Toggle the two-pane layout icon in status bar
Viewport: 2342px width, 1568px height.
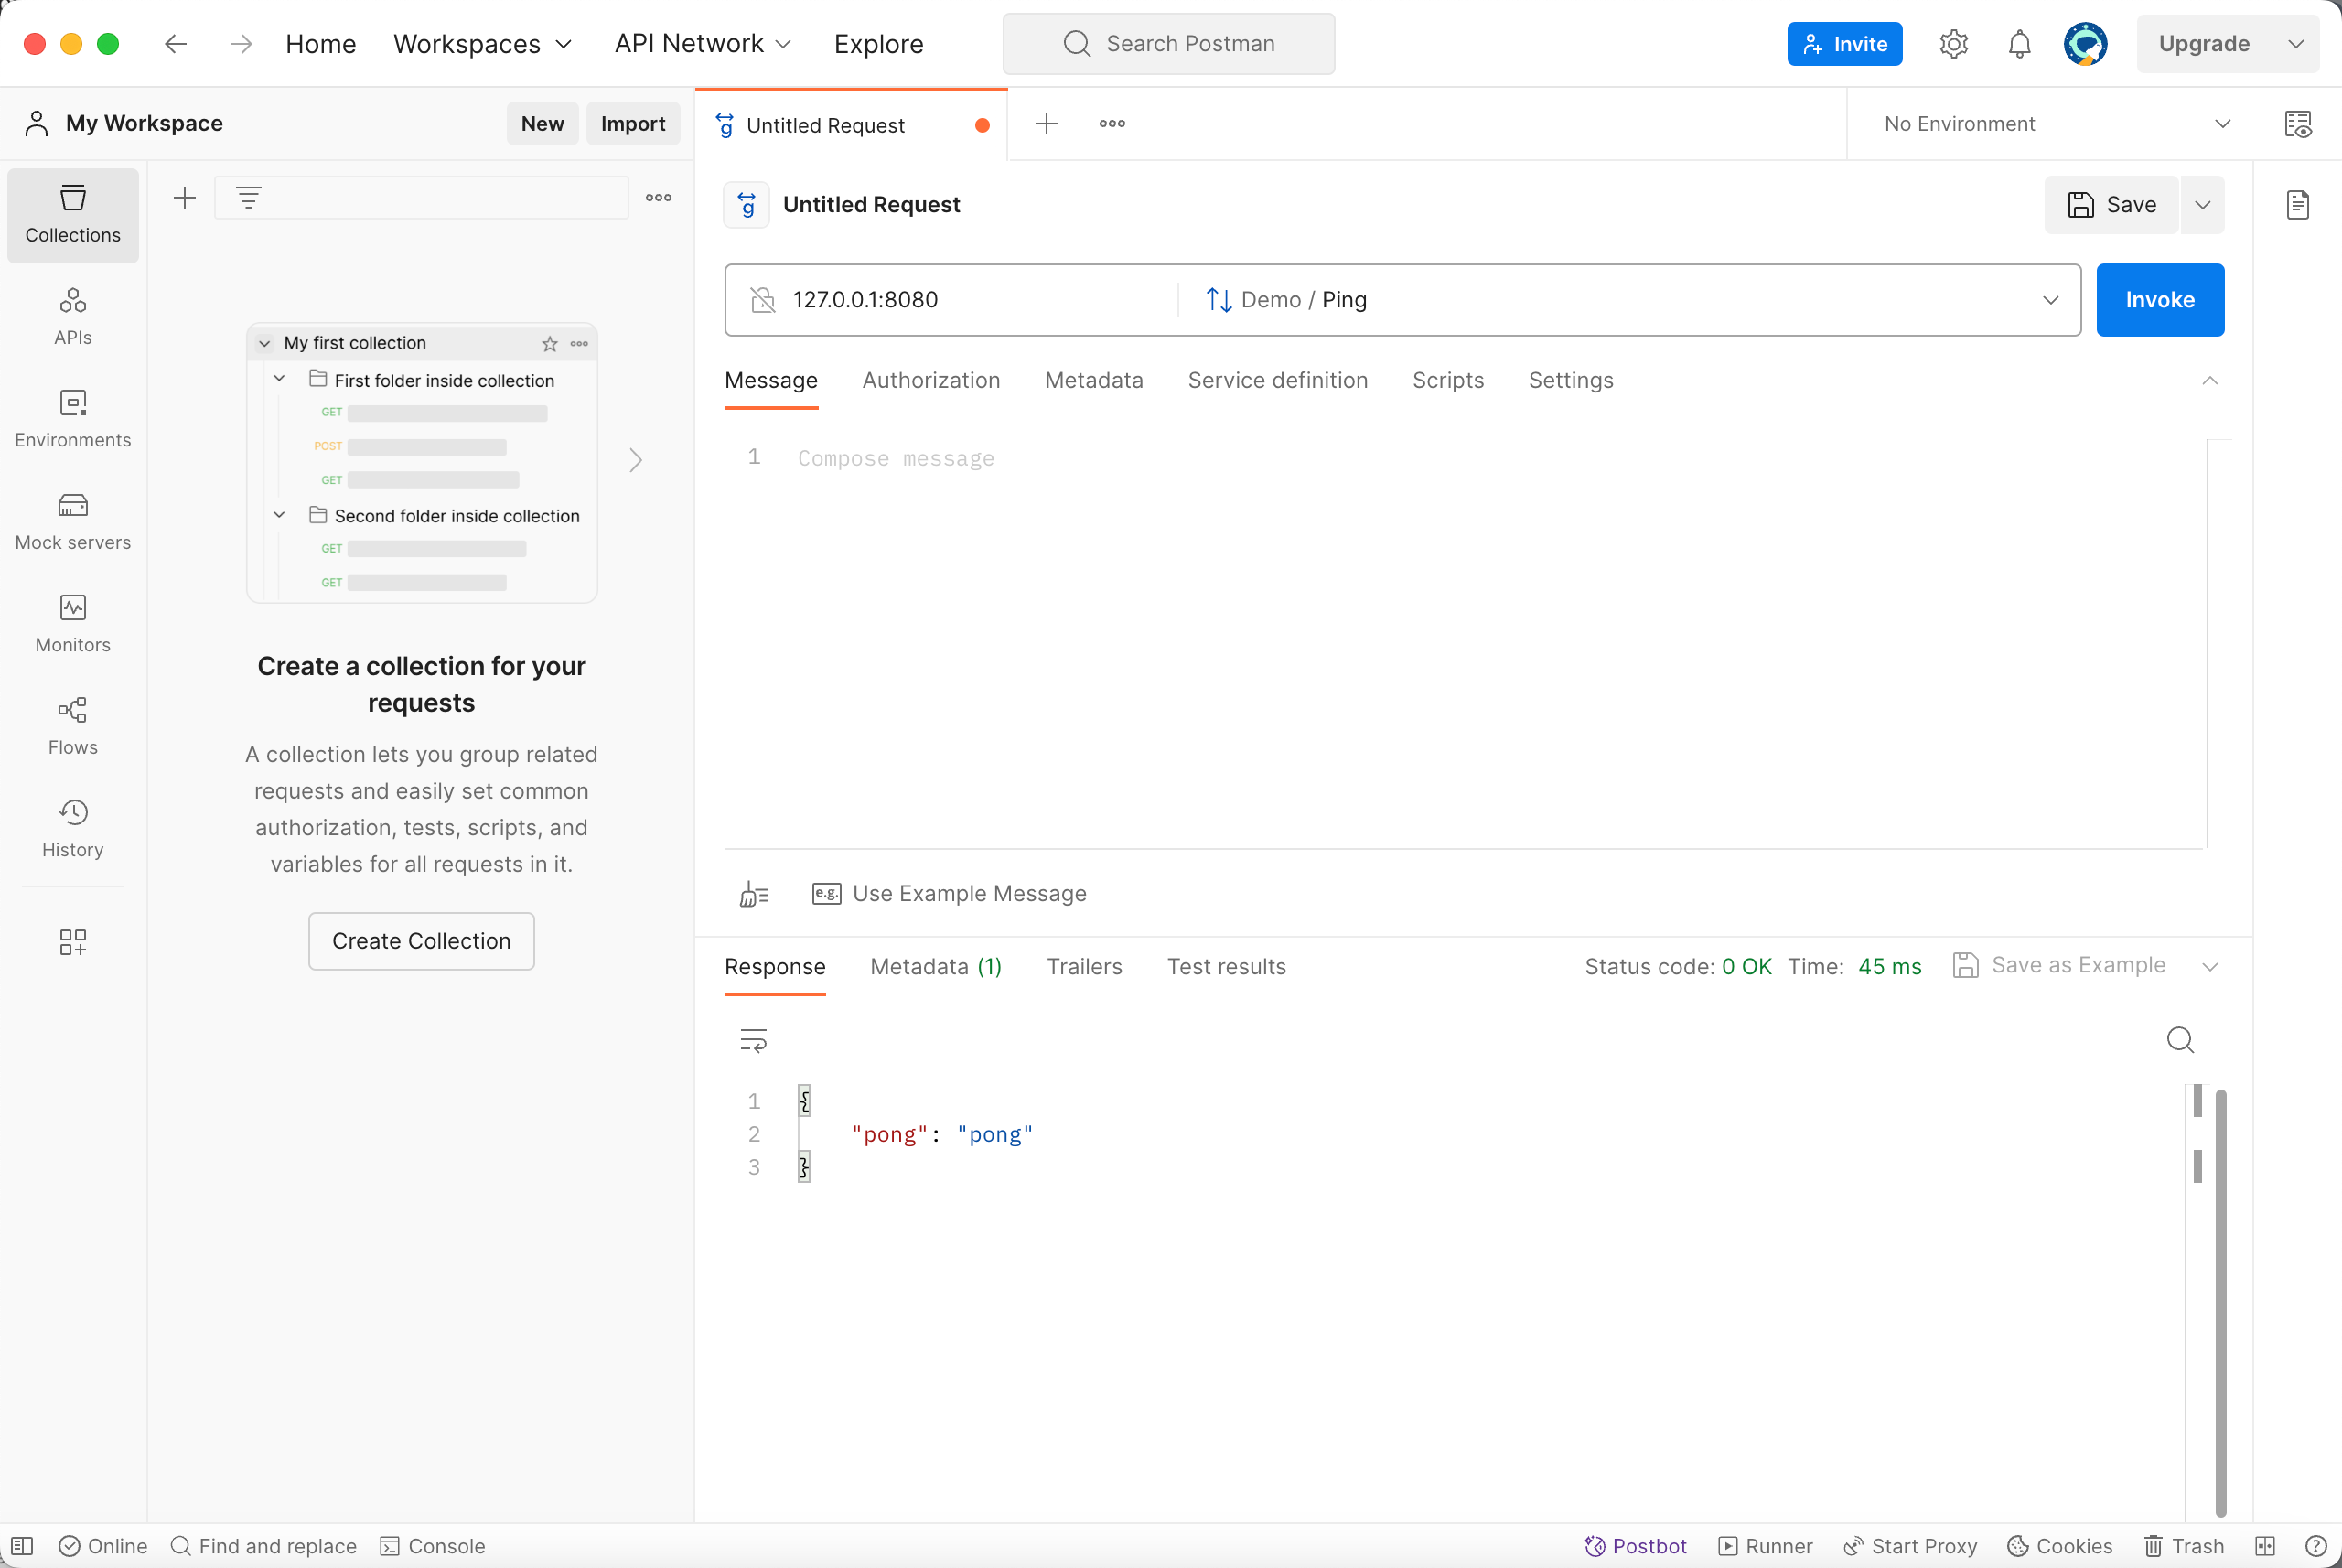pos(2265,1546)
